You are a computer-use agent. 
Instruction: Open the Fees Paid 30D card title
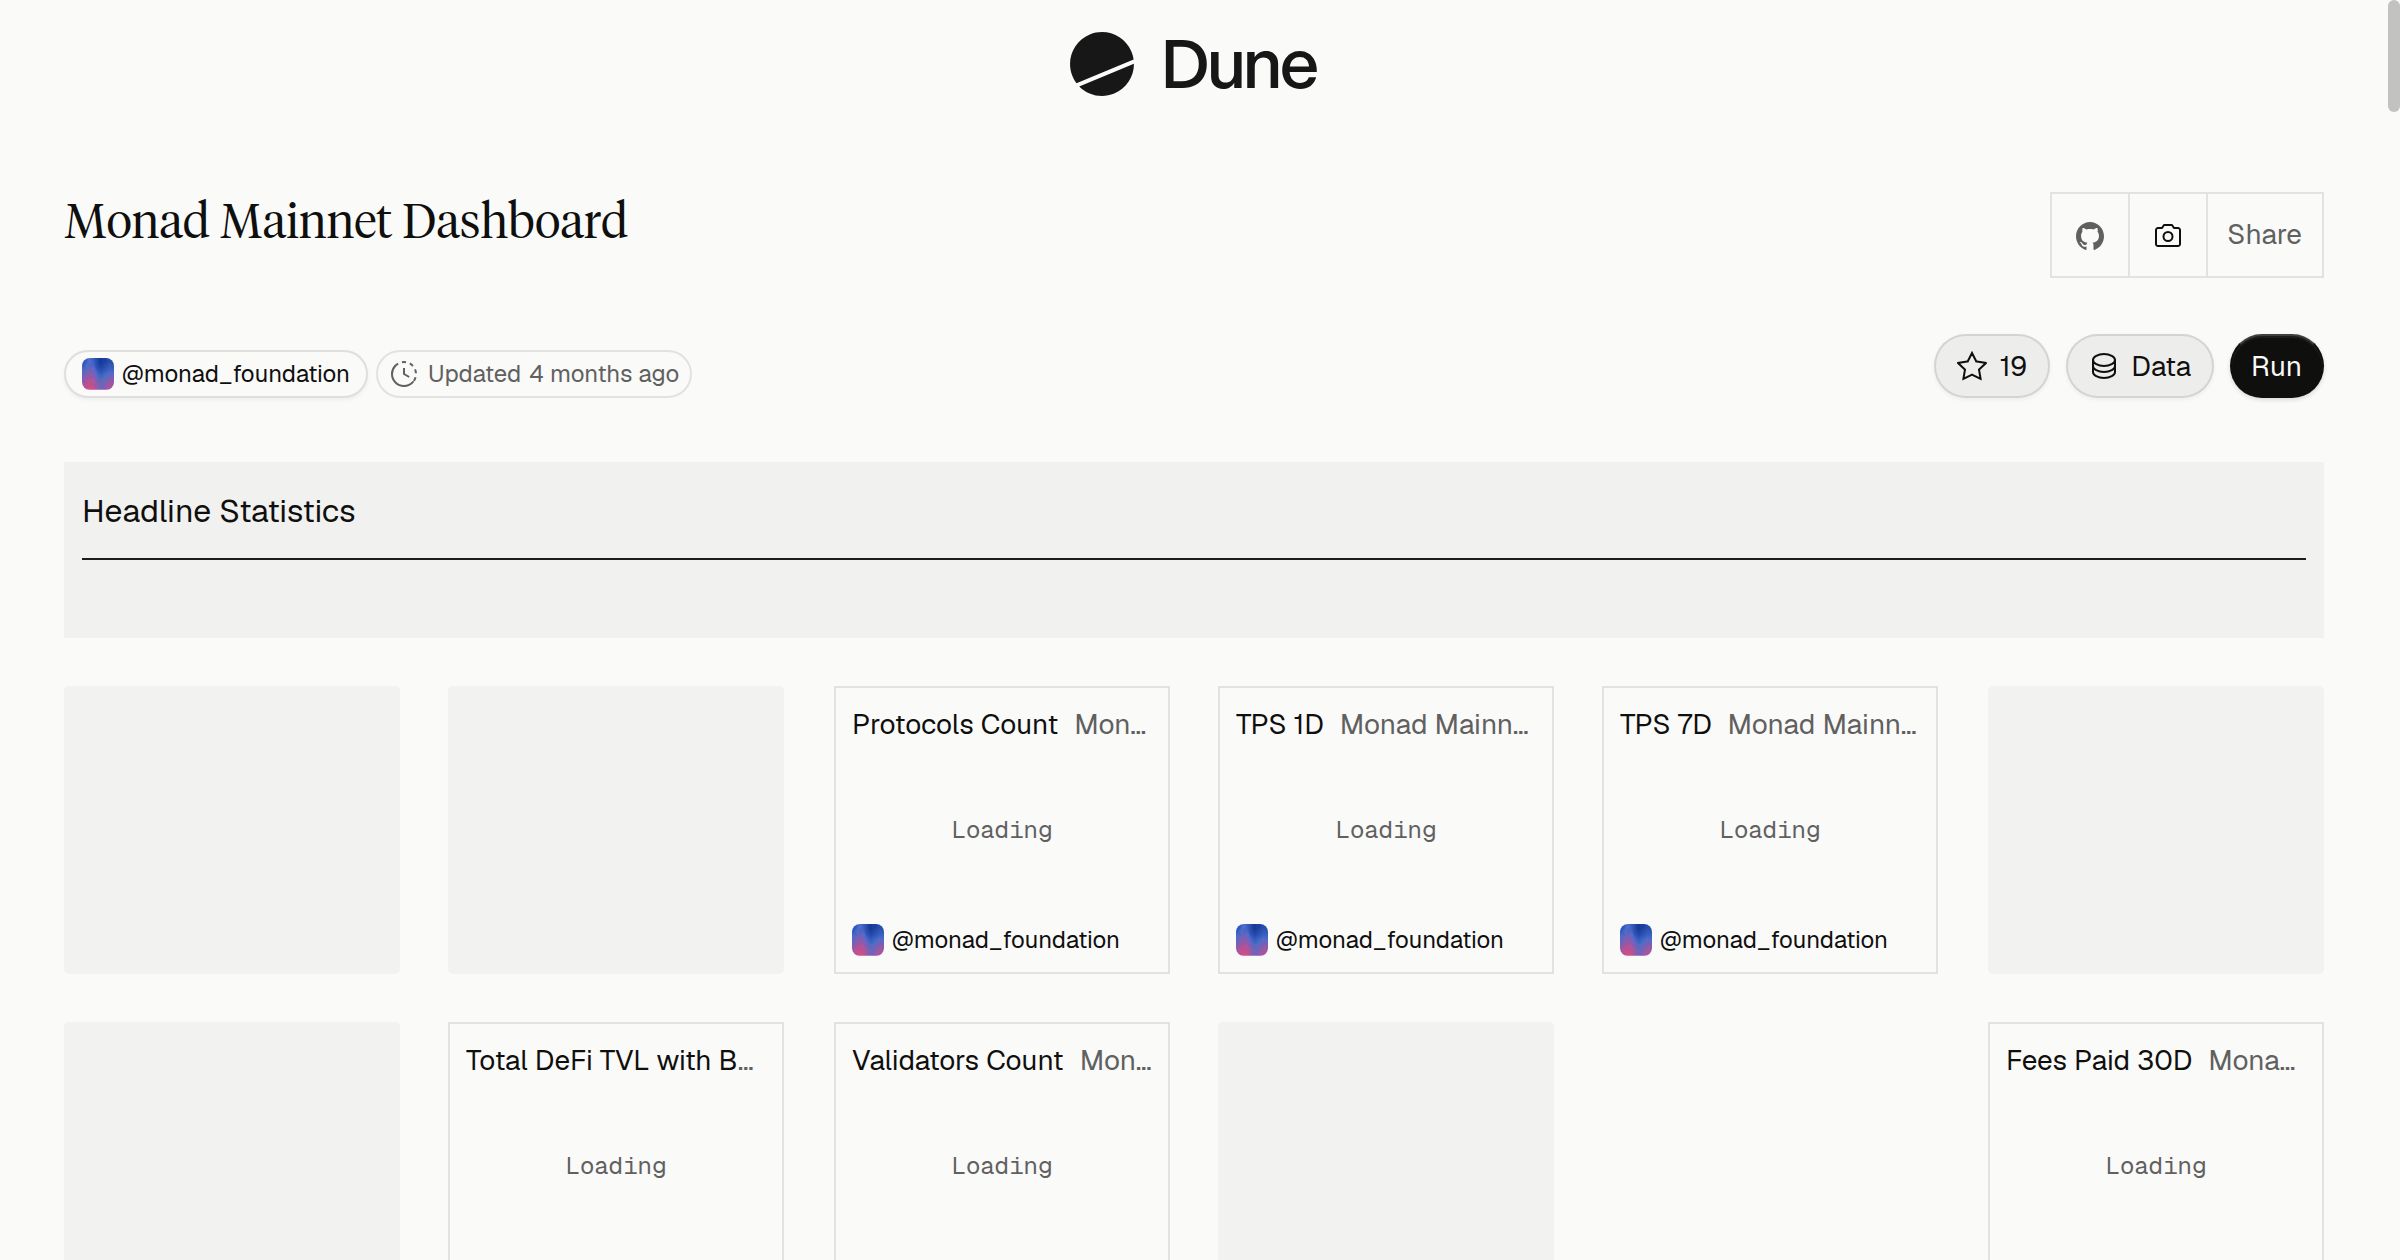coord(2099,1060)
